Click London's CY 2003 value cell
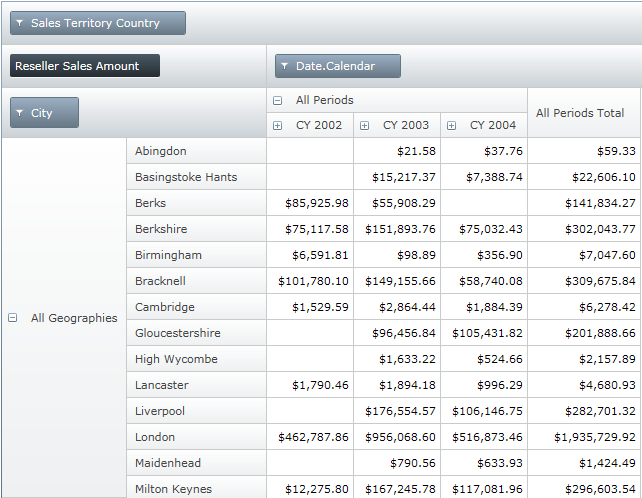 point(397,437)
